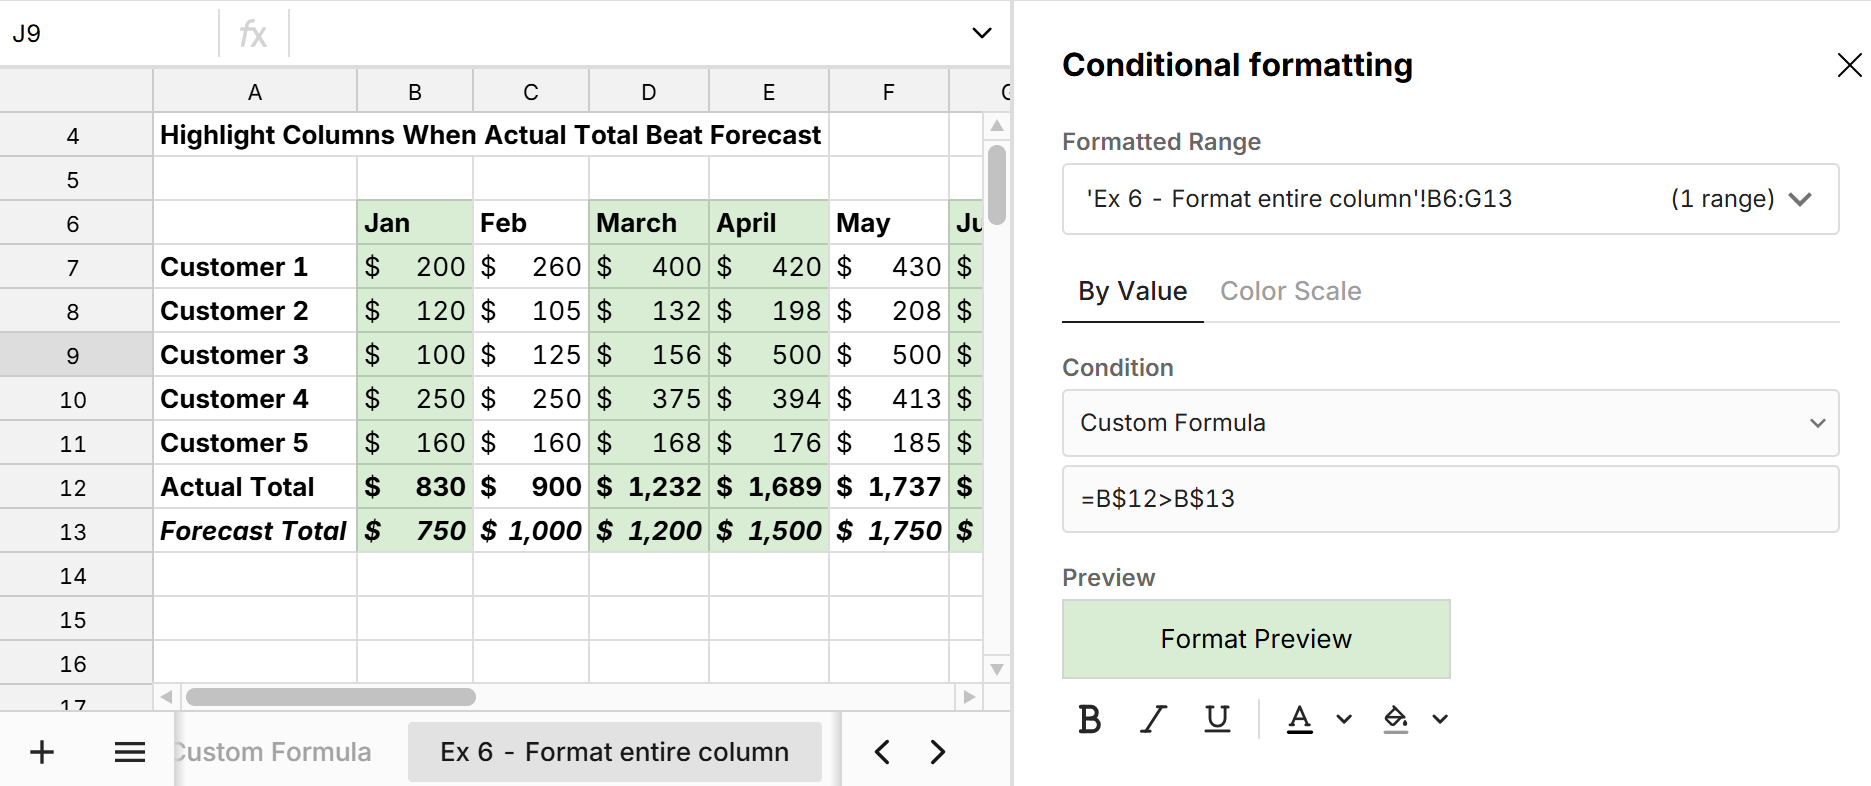1871x786 pixels.
Task: Click the font color icon
Action: click(1299, 719)
